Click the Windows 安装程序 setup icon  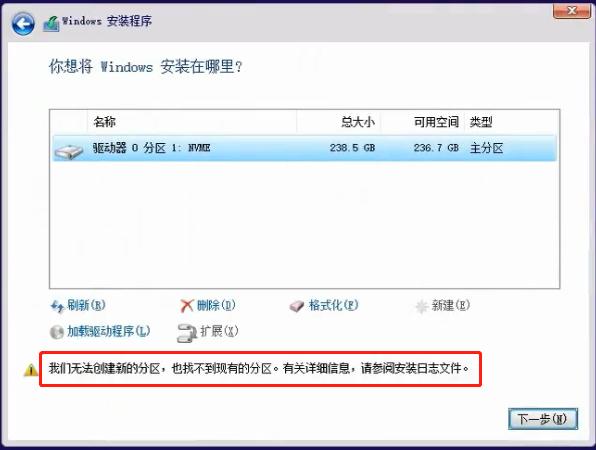51,23
